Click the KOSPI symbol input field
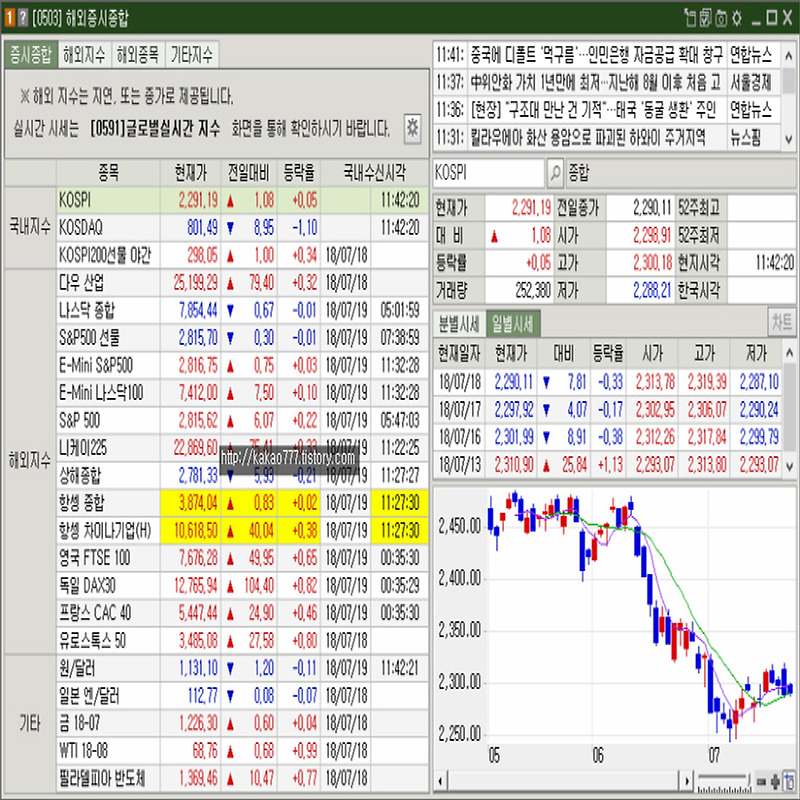Image resolution: width=800 pixels, height=800 pixels. [489, 173]
